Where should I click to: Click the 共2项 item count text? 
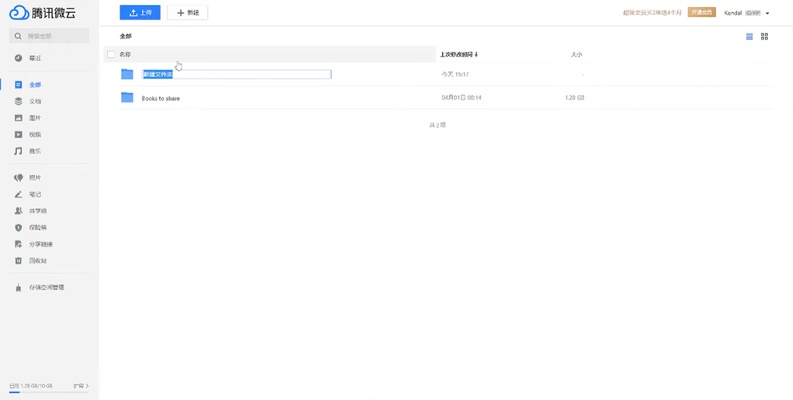(437, 125)
